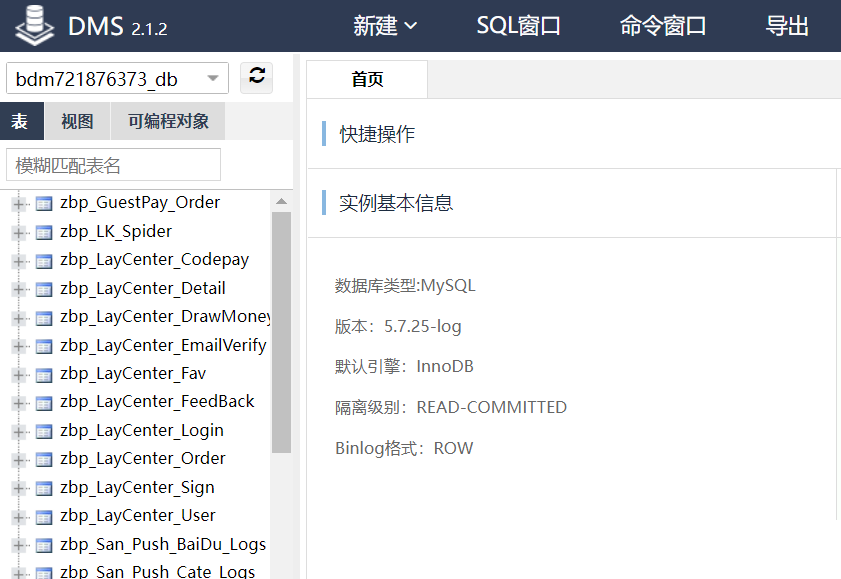841x579 pixels.
Task: Select the zbp_LayCenter_Sign table
Action: pyautogui.click(x=137, y=487)
